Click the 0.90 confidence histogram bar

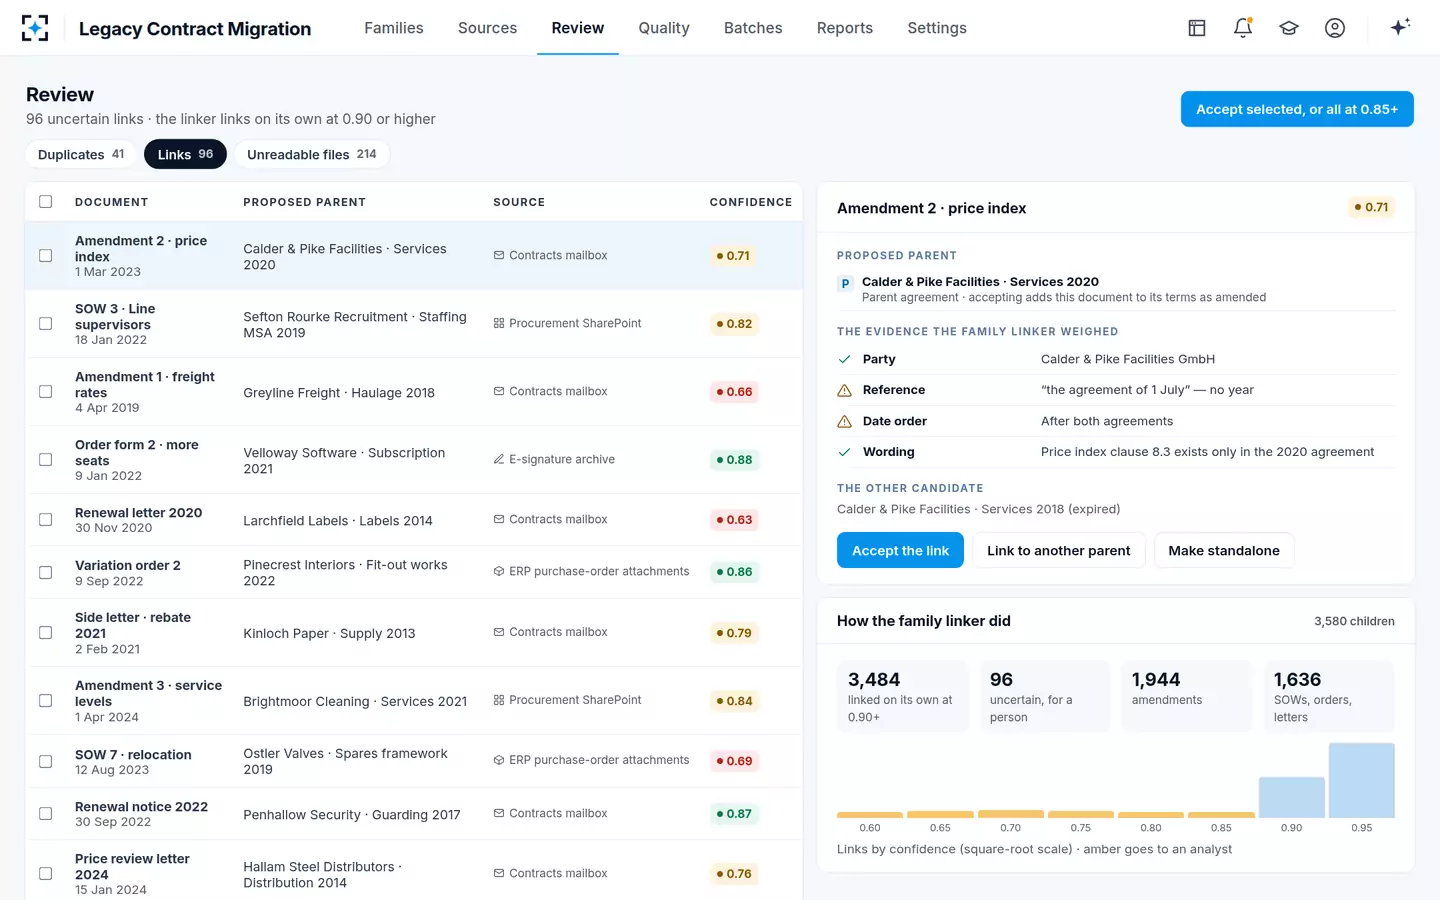click(x=1292, y=797)
